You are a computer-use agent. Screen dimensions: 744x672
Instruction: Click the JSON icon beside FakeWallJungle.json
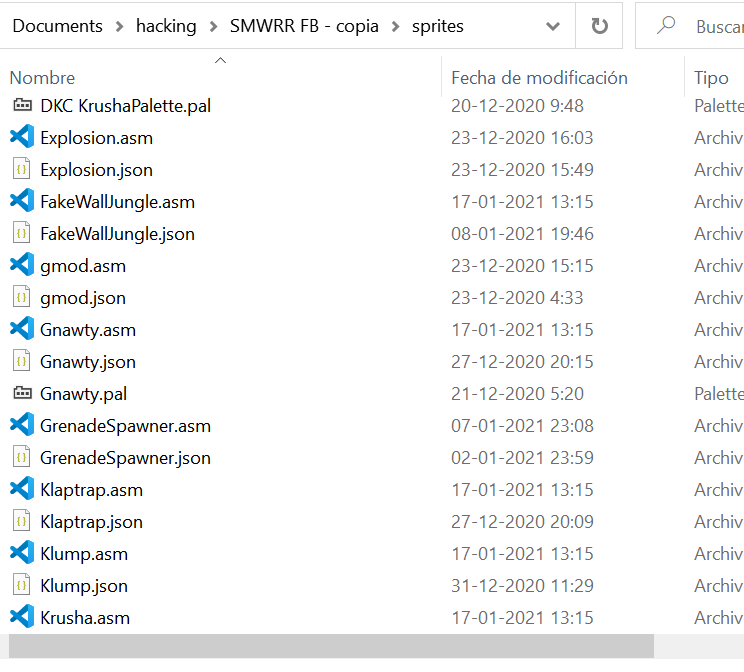point(21,233)
